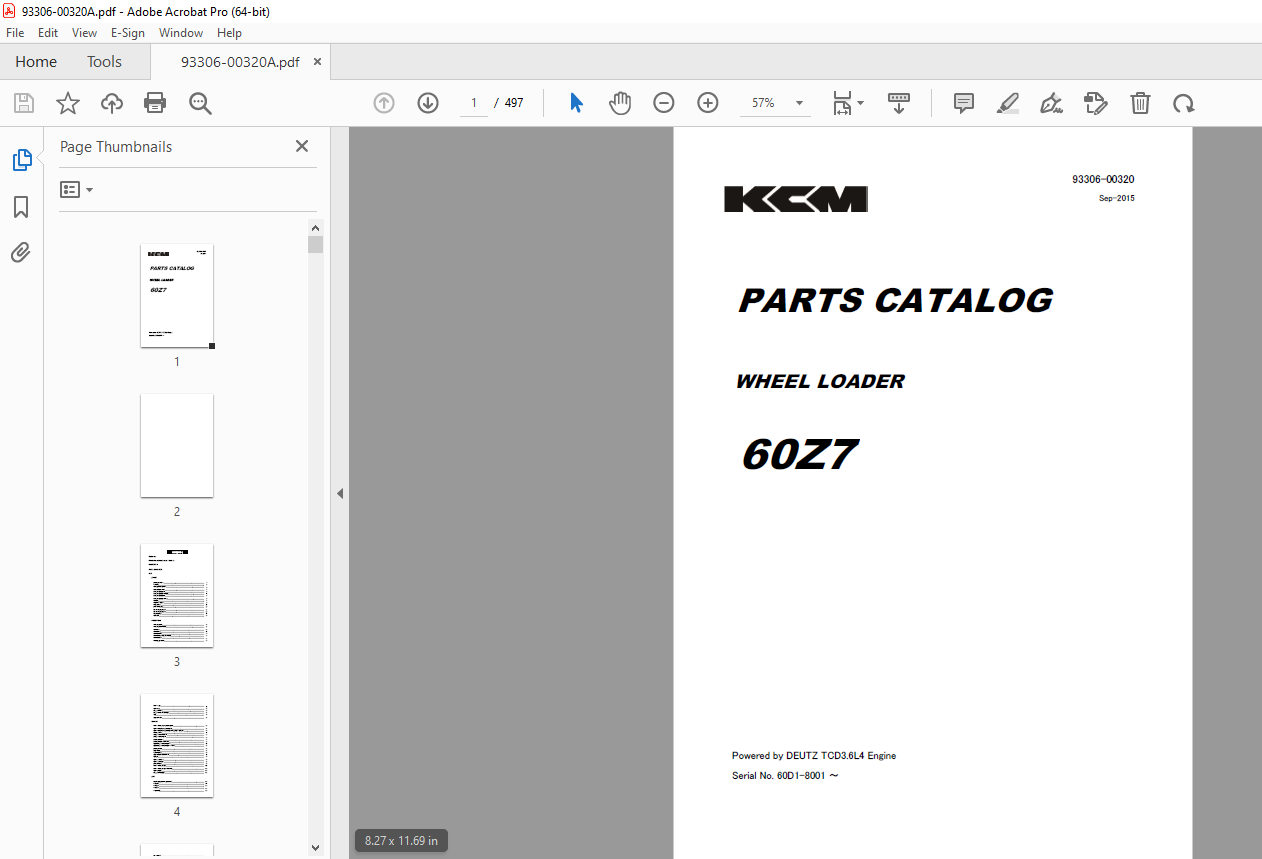Click the fit page scrolling icon
1262x859 pixels.
point(842,103)
